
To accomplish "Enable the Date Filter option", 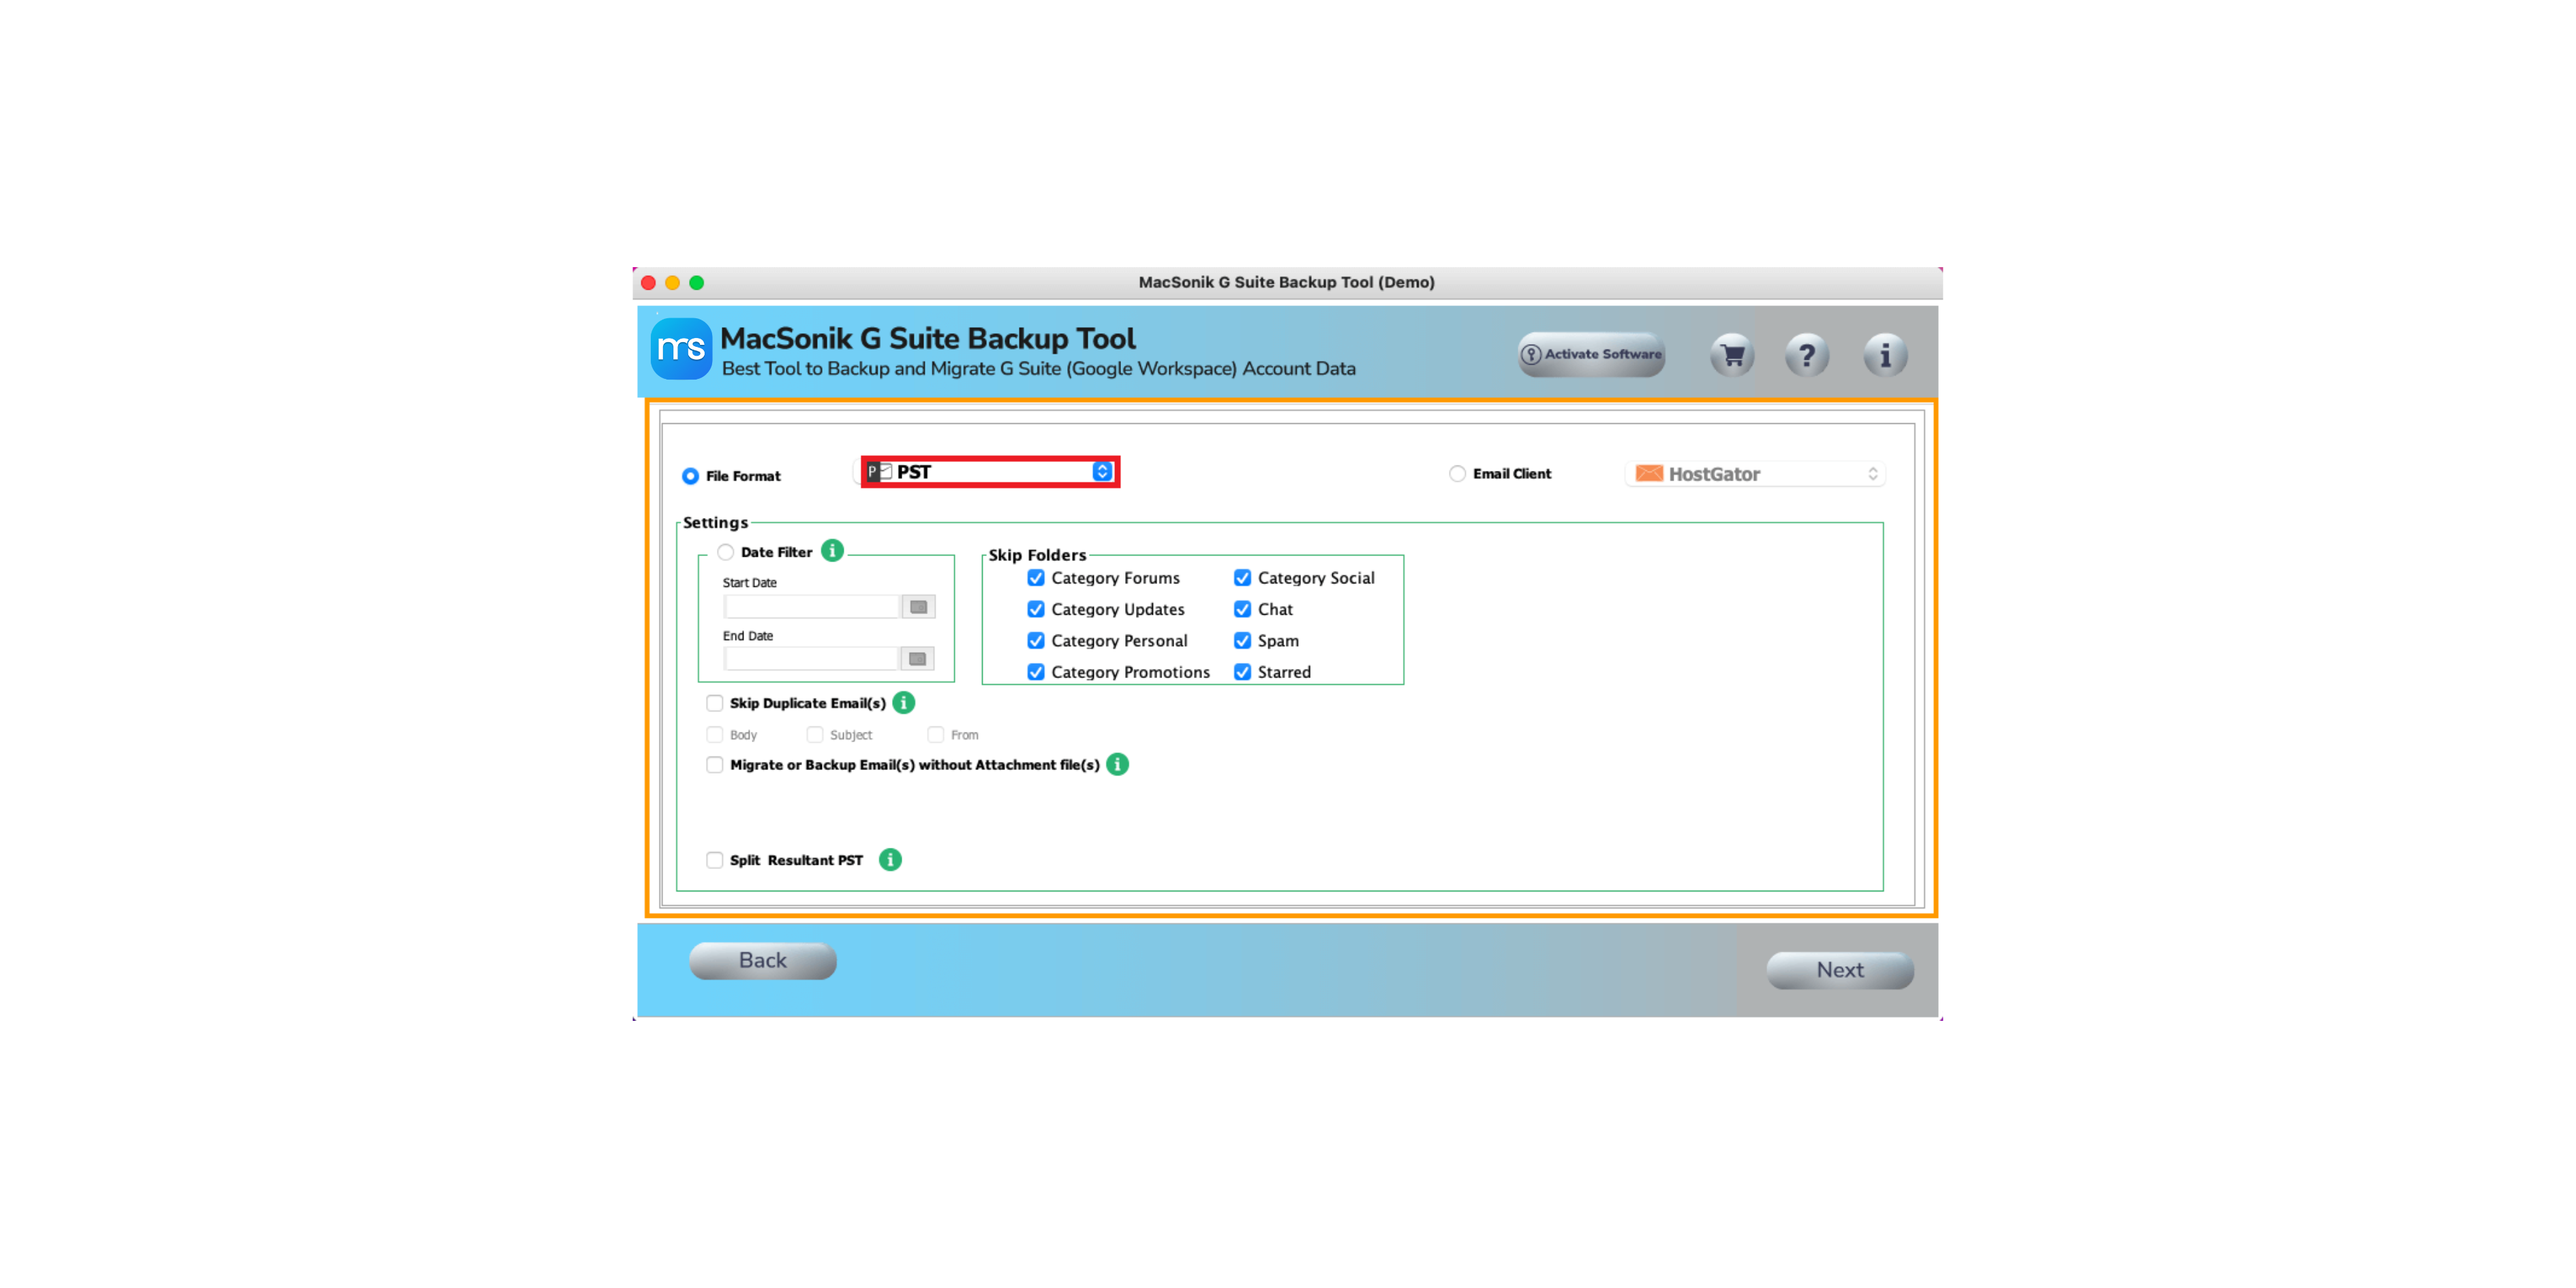I will pos(725,552).
